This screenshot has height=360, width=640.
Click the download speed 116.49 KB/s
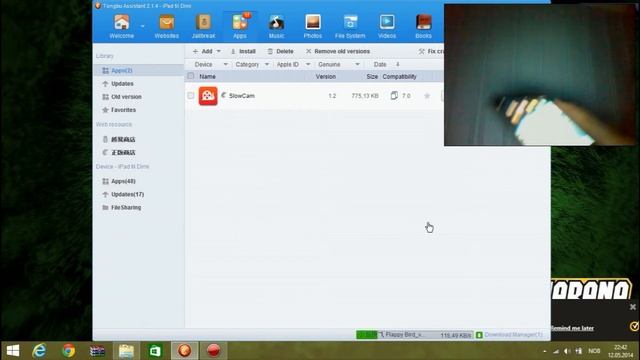[x=456, y=335]
